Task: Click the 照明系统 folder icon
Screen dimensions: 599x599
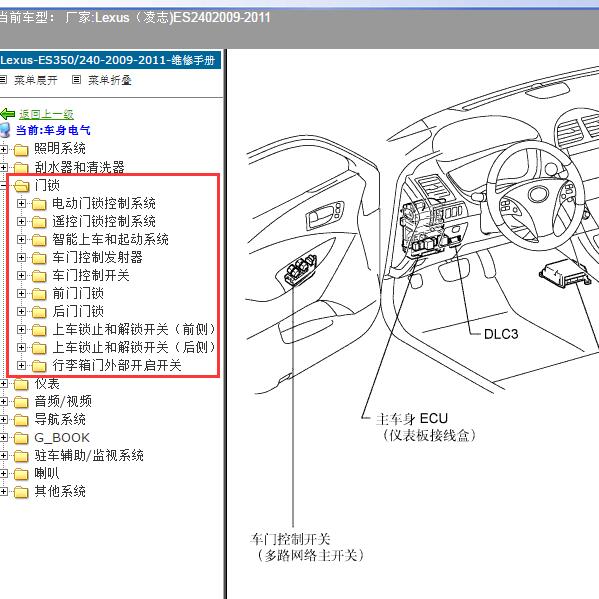Action: click(x=21, y=149)
